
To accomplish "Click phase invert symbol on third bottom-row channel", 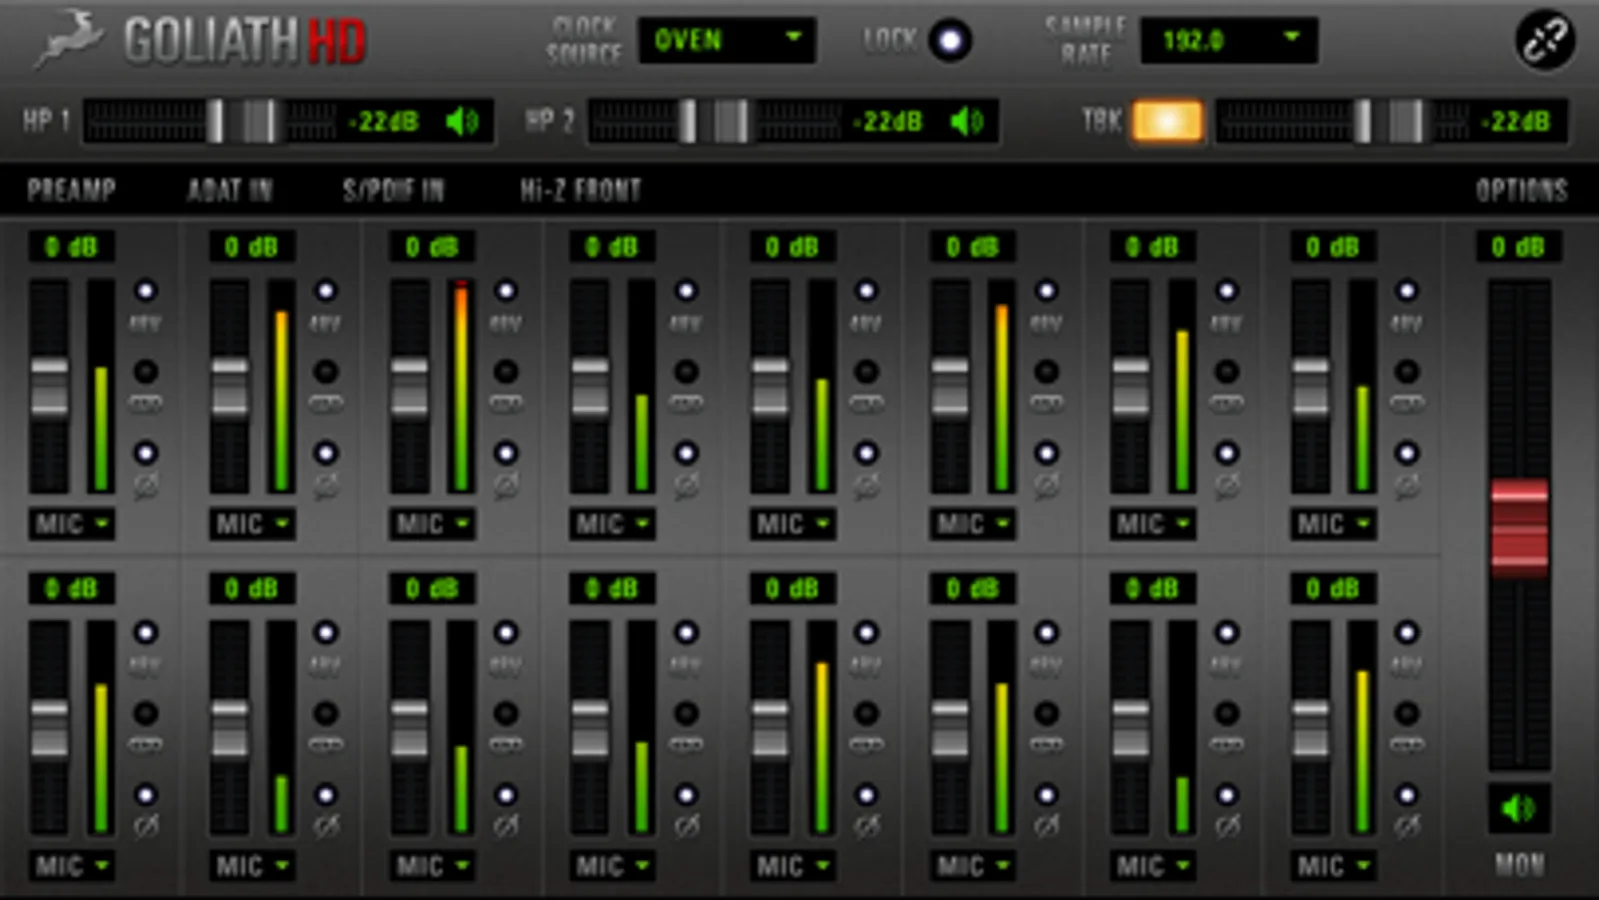I will pyautogui.click(x=506, y=827).
